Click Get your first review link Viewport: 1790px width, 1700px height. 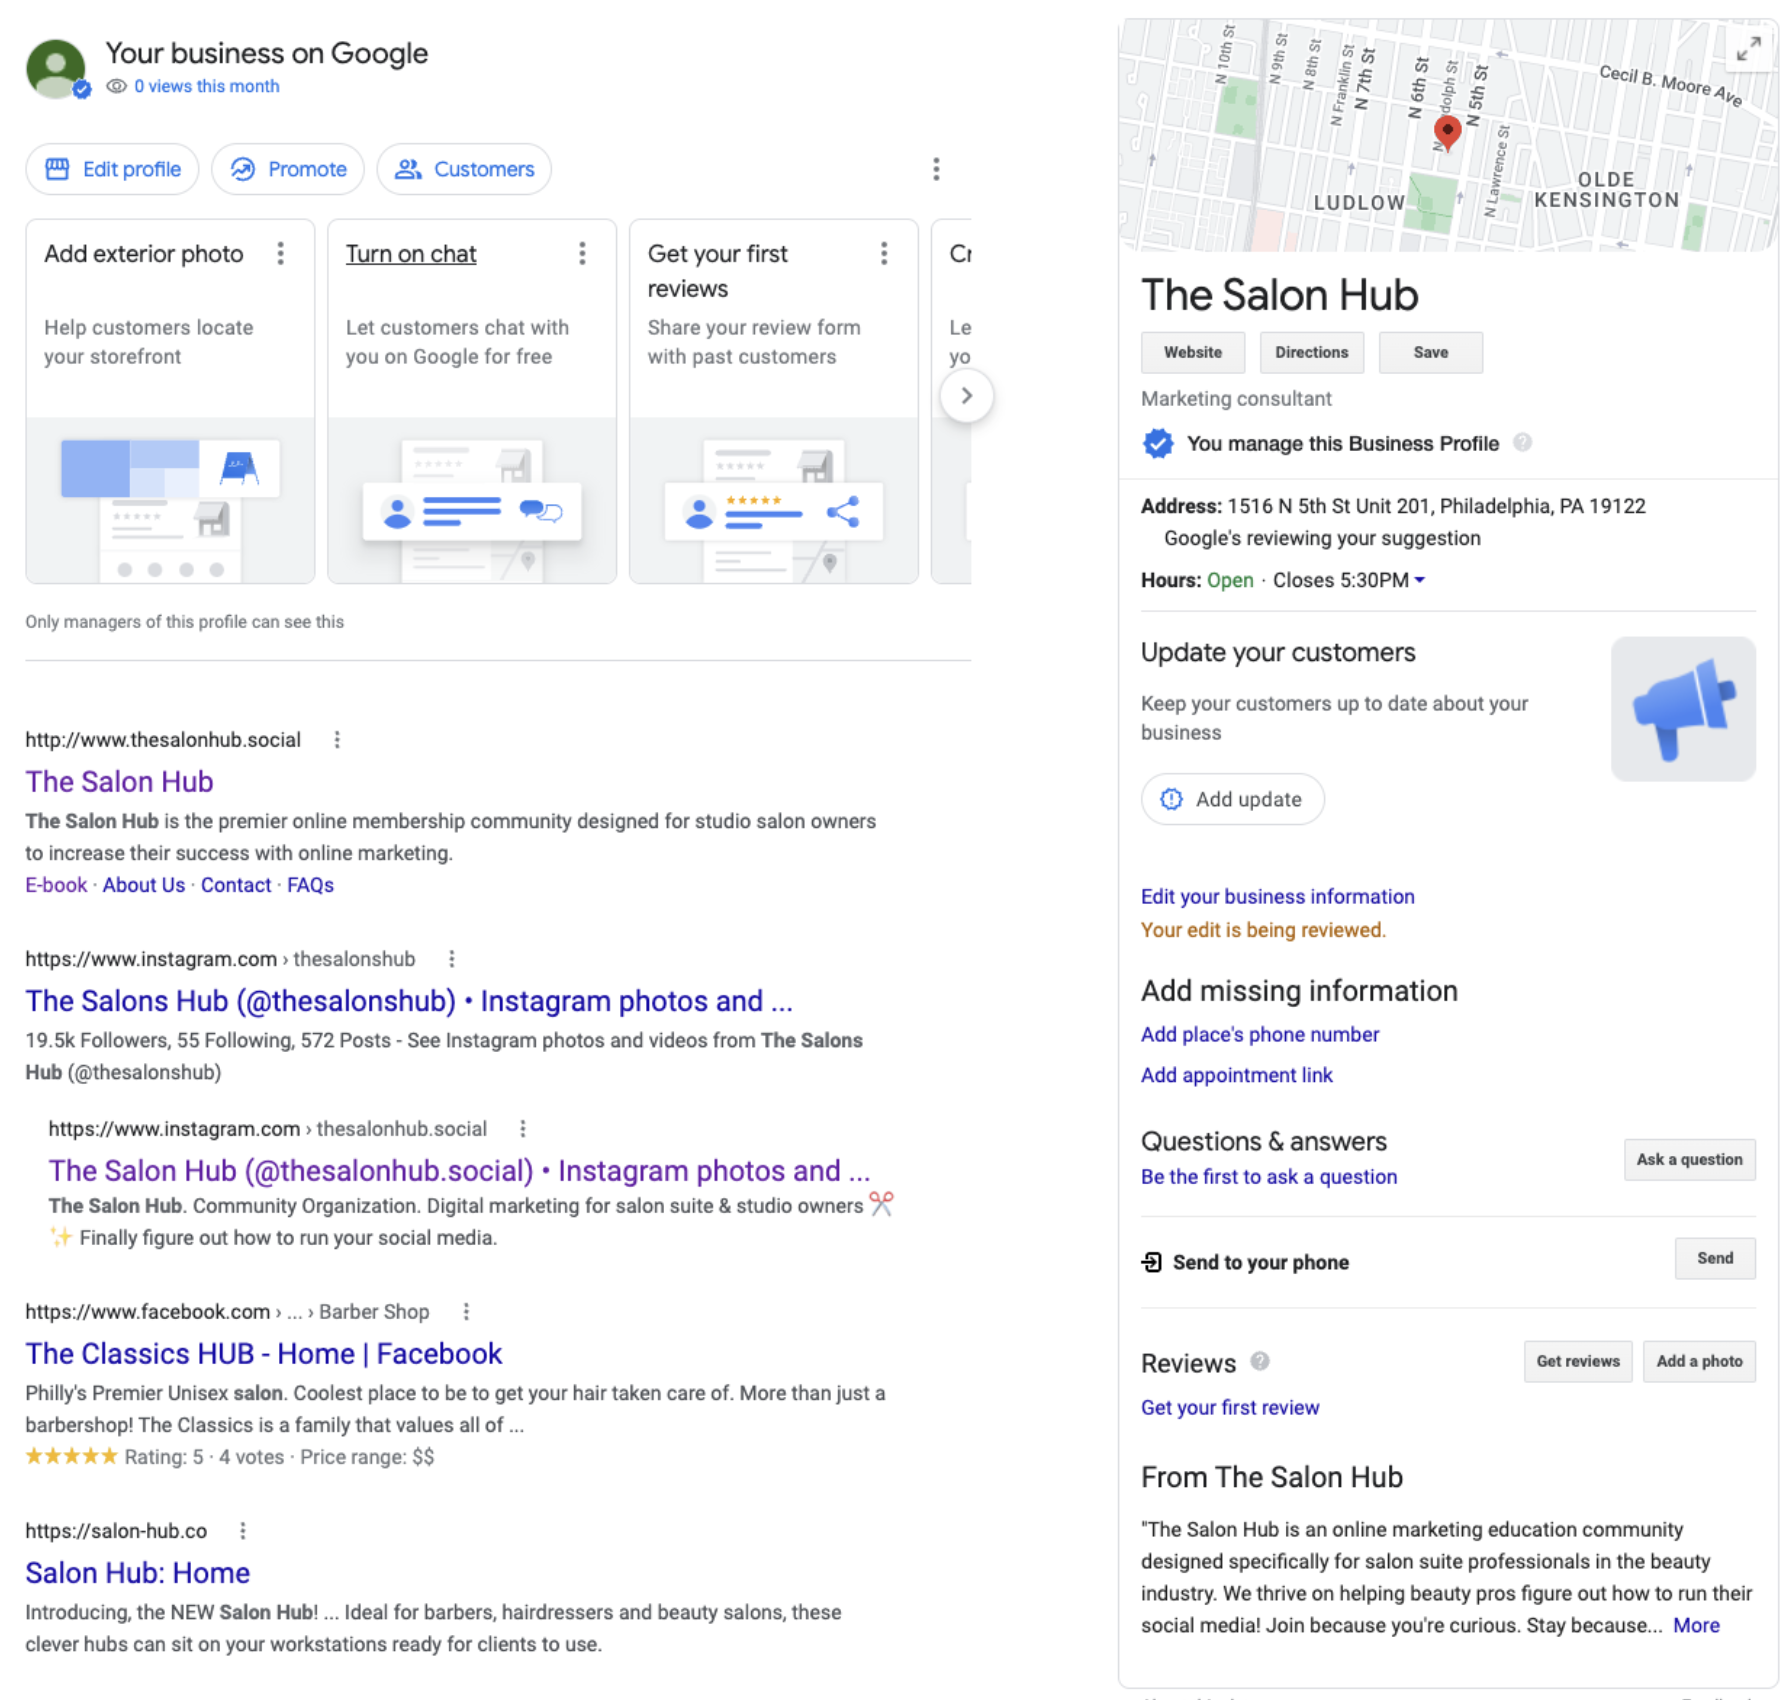point(1230,1407)
